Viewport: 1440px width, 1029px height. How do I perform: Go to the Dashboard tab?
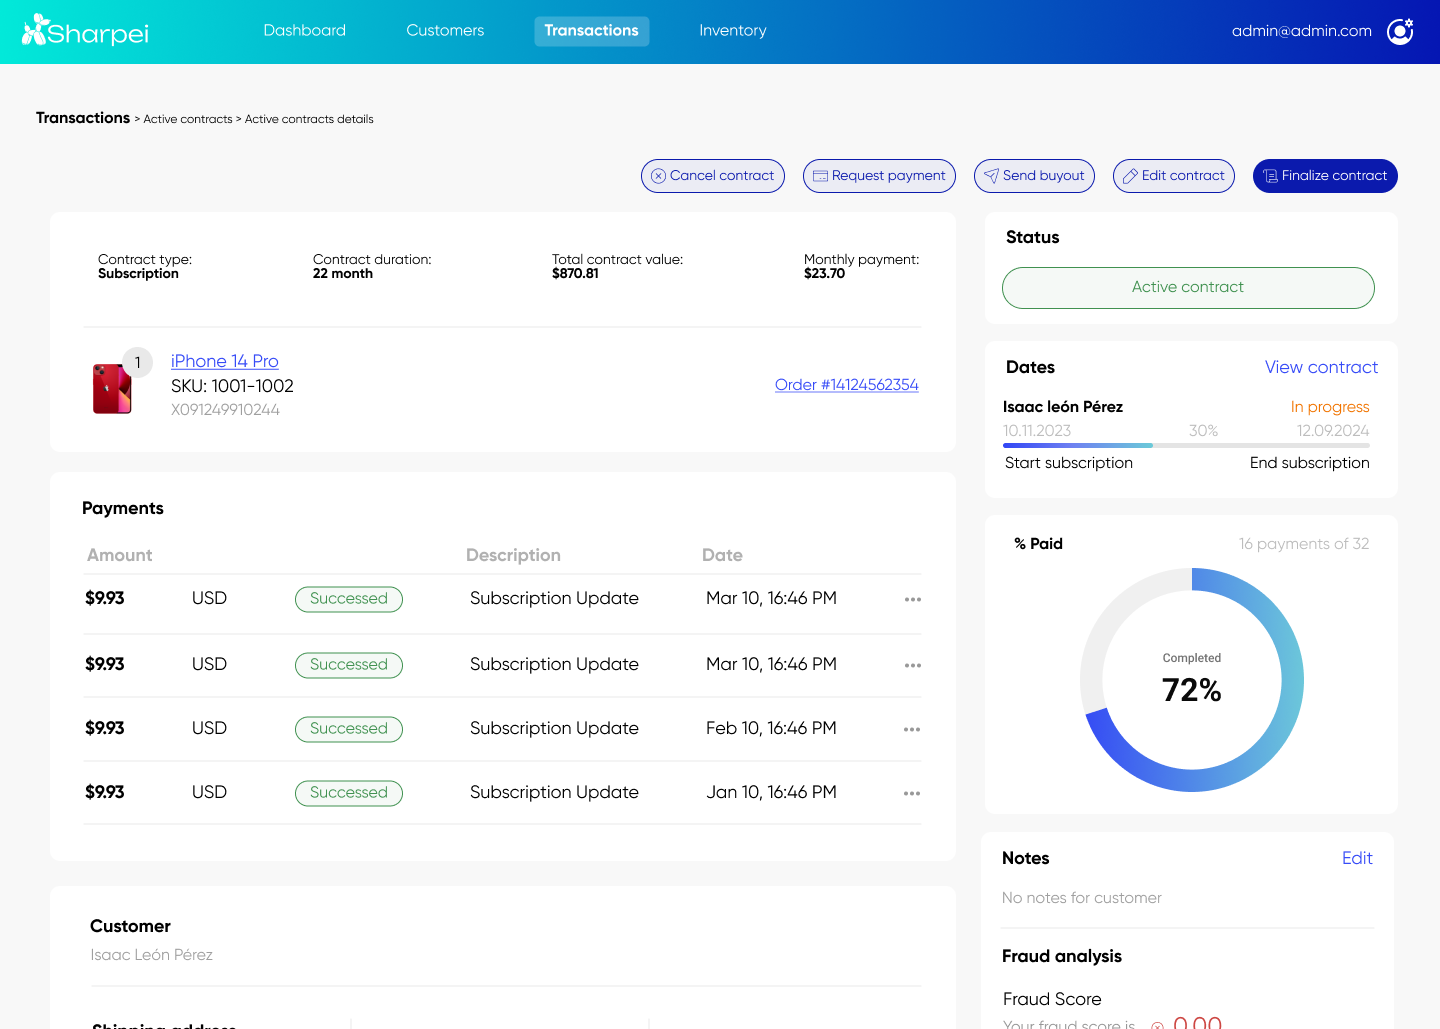point(304,31)
